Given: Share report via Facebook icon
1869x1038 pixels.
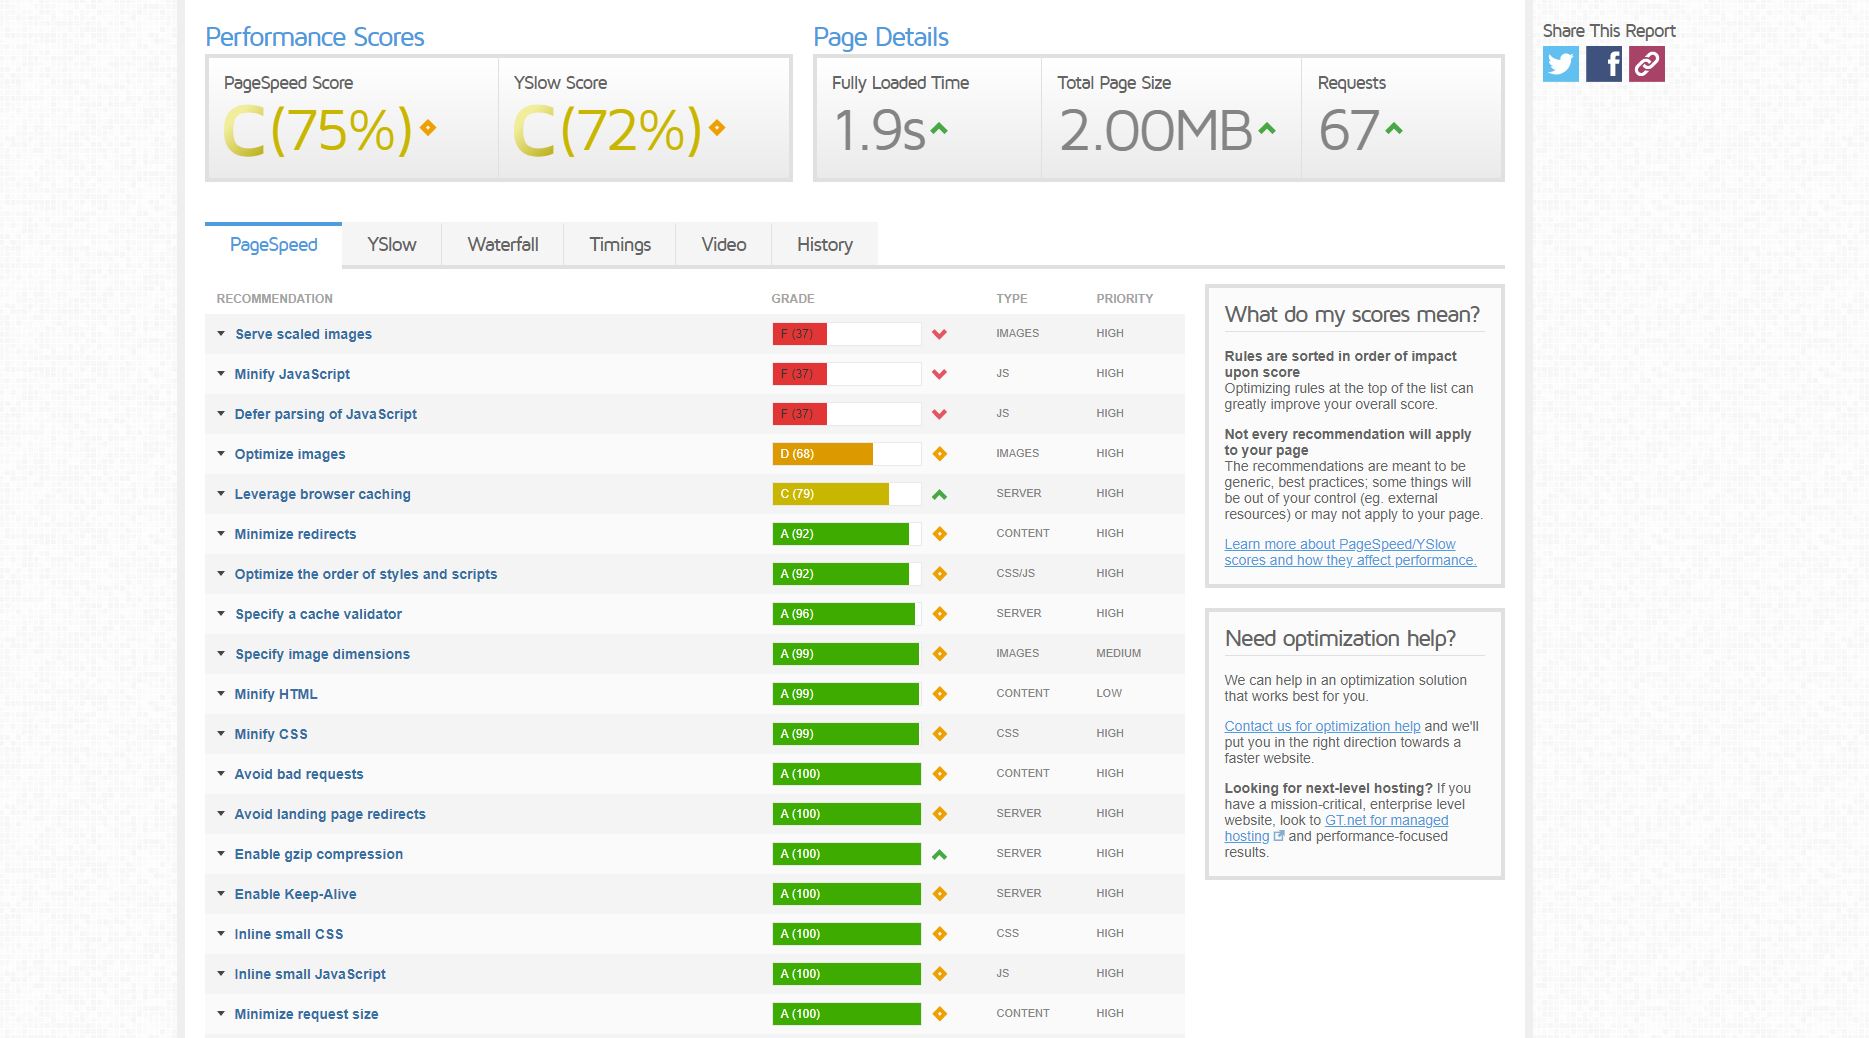Looking at the screenshot, I should [x=1604, y=64].
